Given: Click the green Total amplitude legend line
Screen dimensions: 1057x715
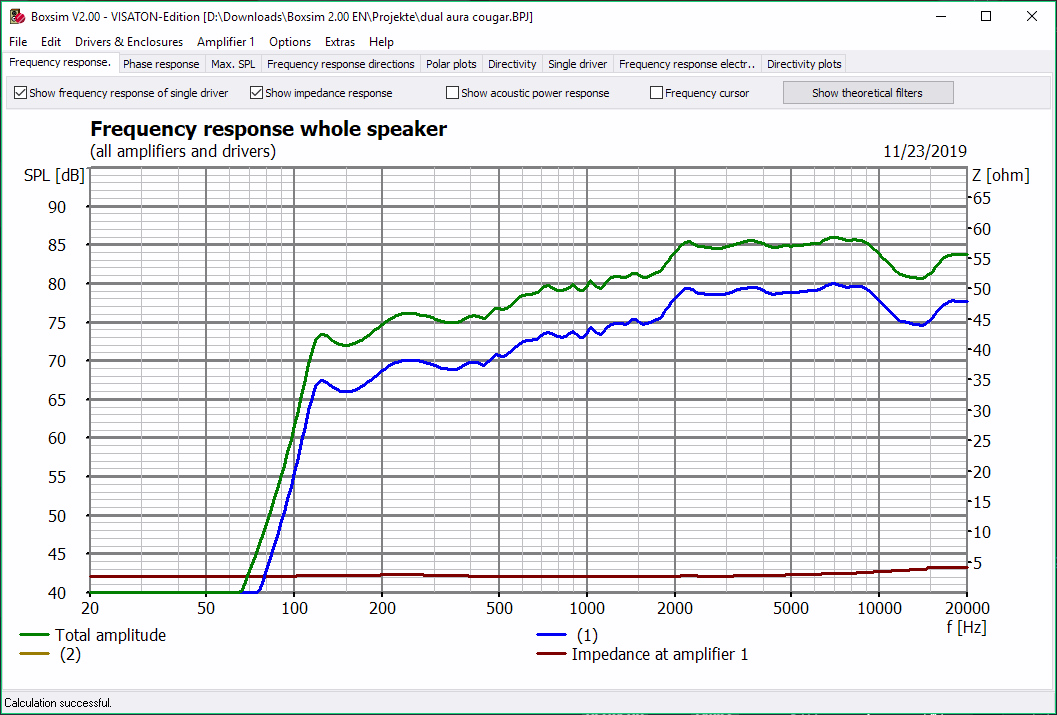Looking at the screenshot, I should click(35, 635).
